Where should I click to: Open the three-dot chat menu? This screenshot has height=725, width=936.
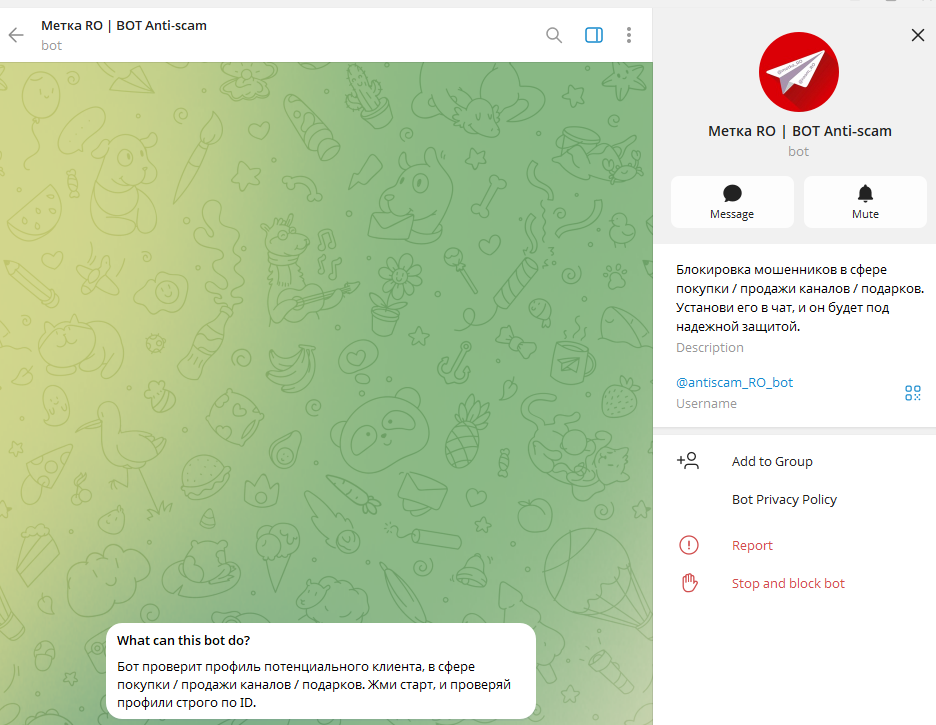(629, 35)
